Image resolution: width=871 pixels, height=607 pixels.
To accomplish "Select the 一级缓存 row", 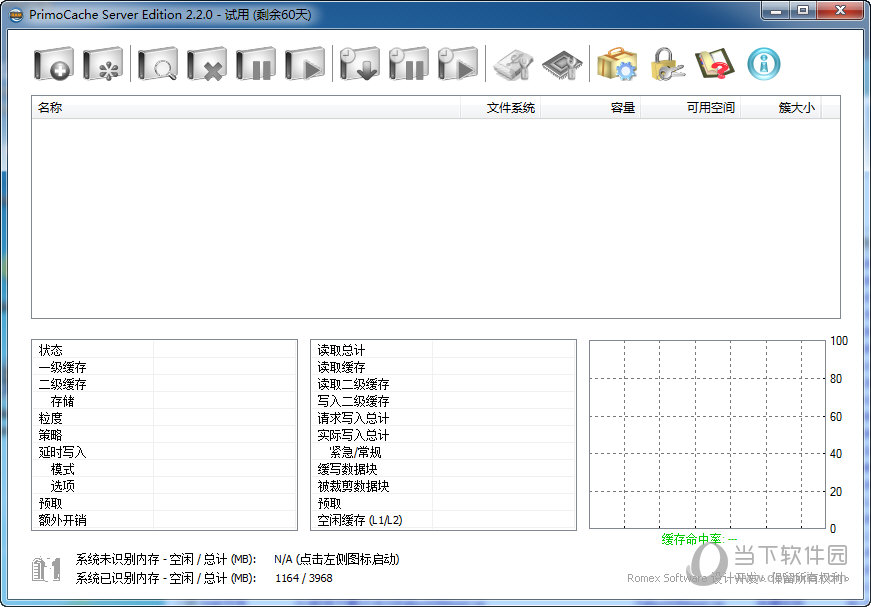I will click(164, 367).
